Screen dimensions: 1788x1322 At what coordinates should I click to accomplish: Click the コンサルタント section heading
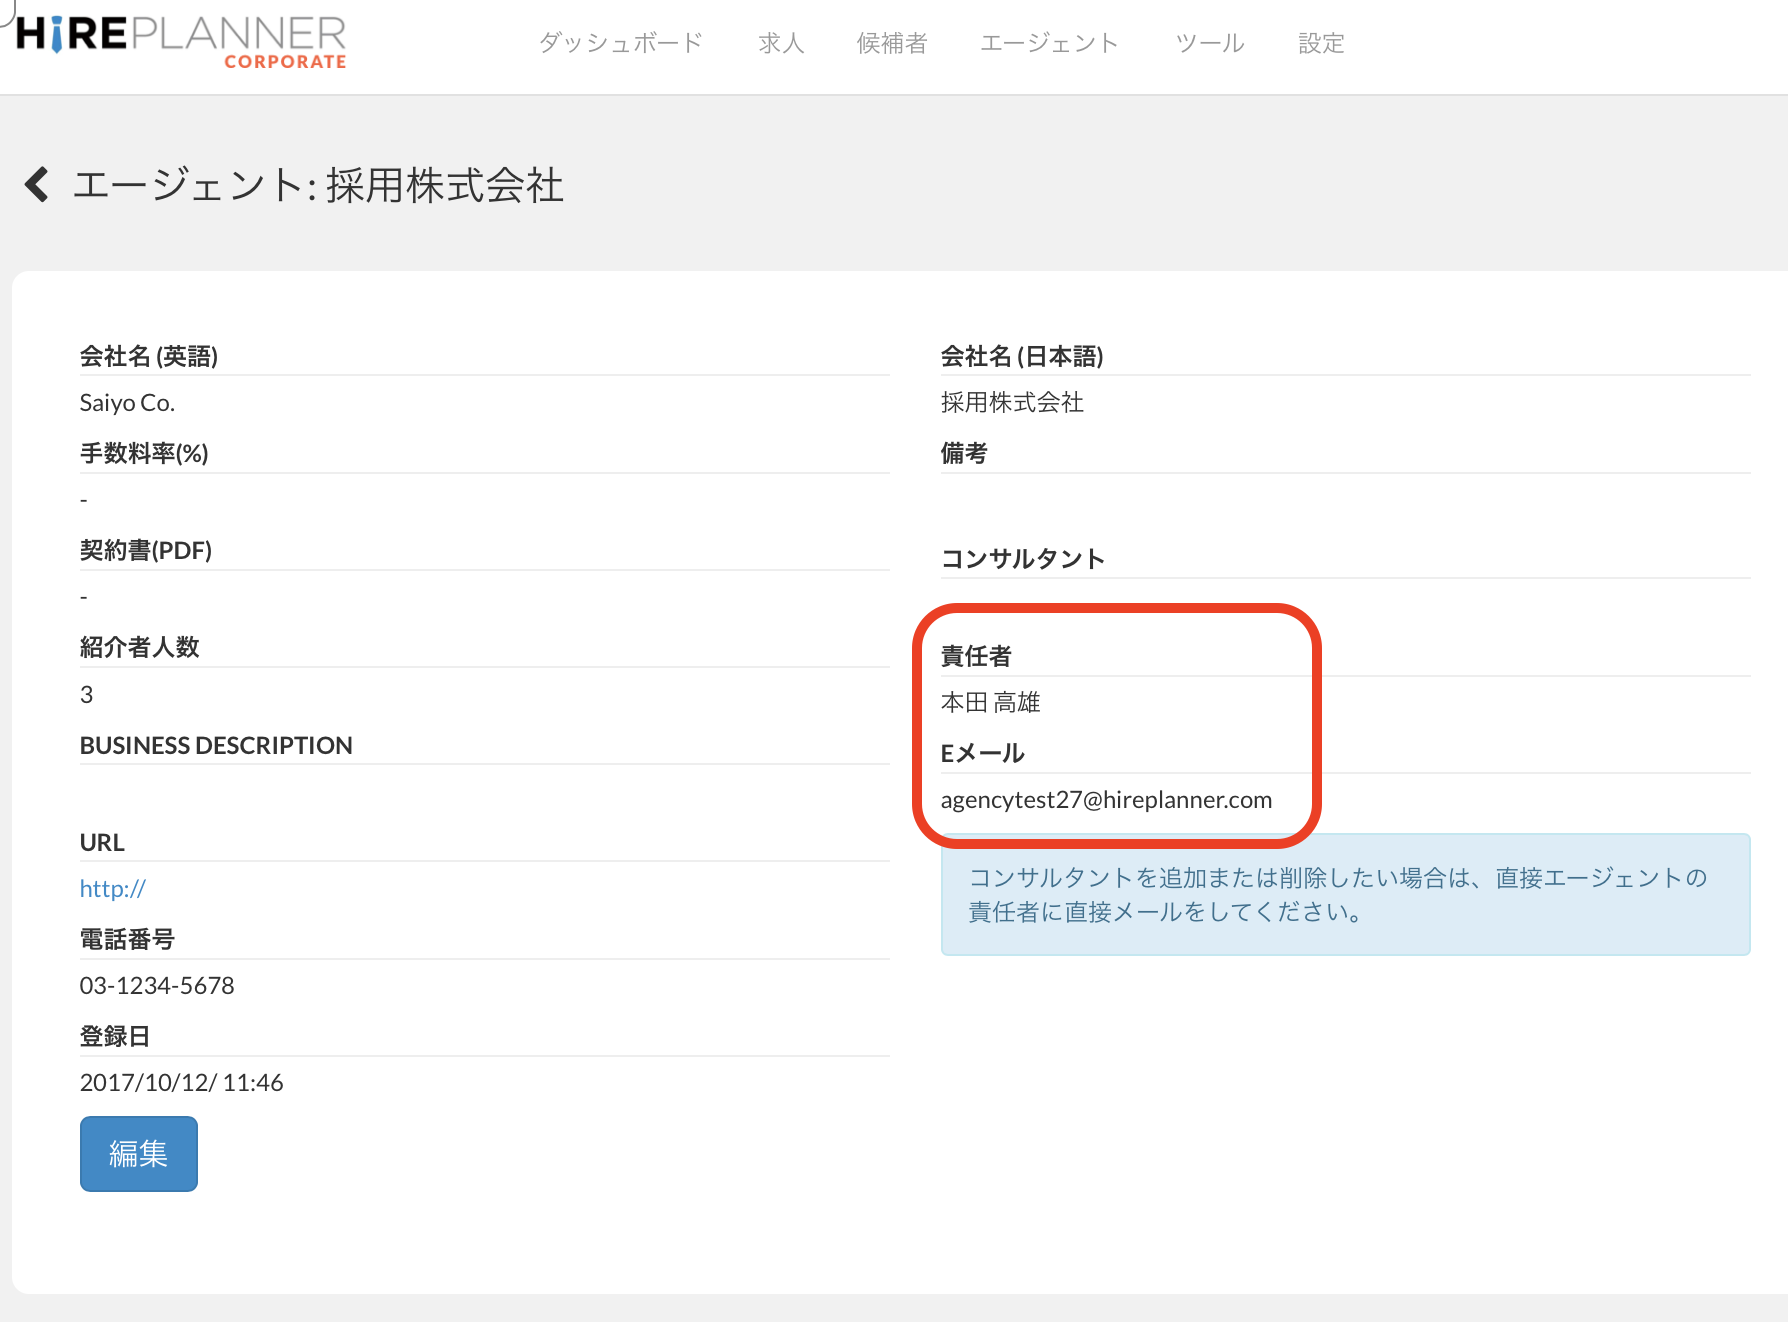click(1022, 558)
